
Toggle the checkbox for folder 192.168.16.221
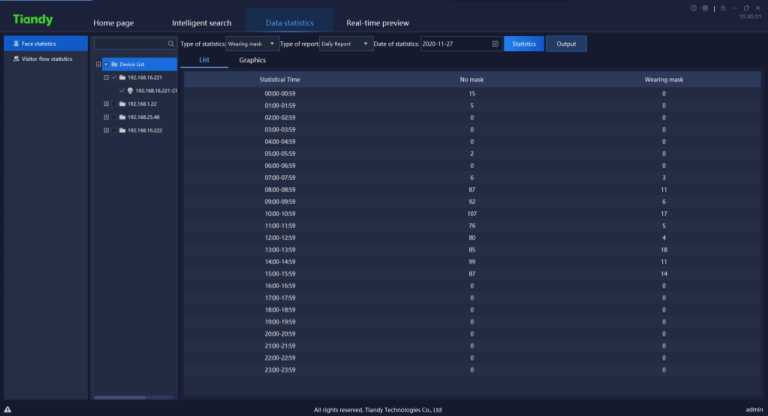[x=114, y=77]
